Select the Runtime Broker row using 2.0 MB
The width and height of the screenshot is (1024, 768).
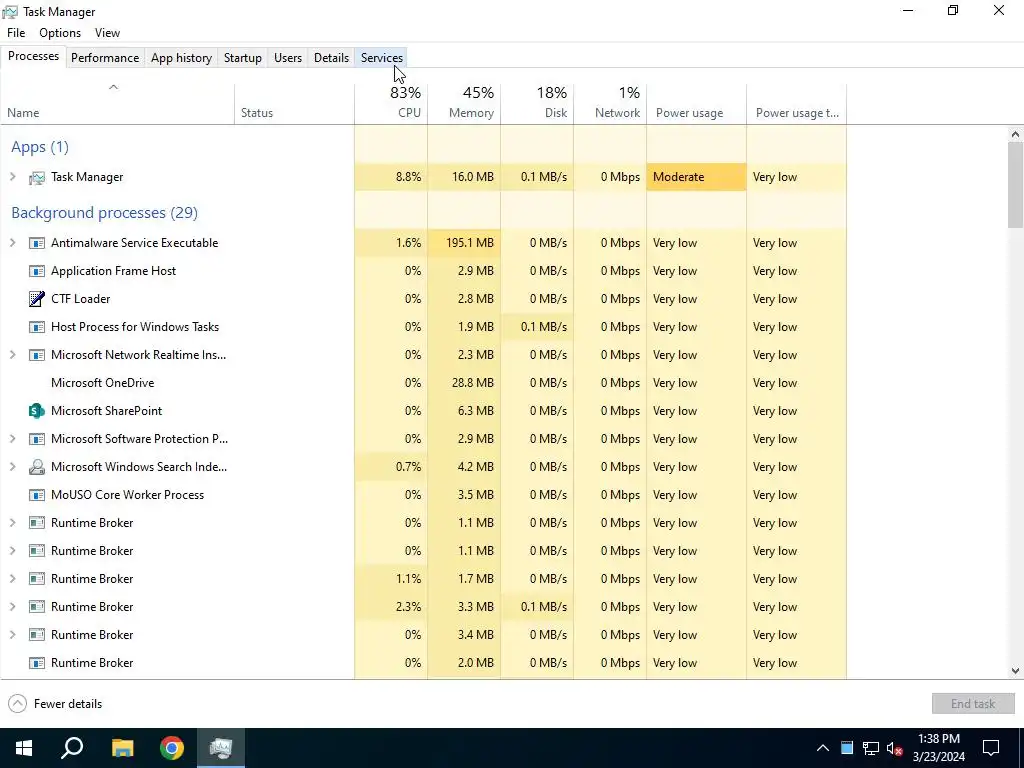pyautogui.click(x=423, y=663)
